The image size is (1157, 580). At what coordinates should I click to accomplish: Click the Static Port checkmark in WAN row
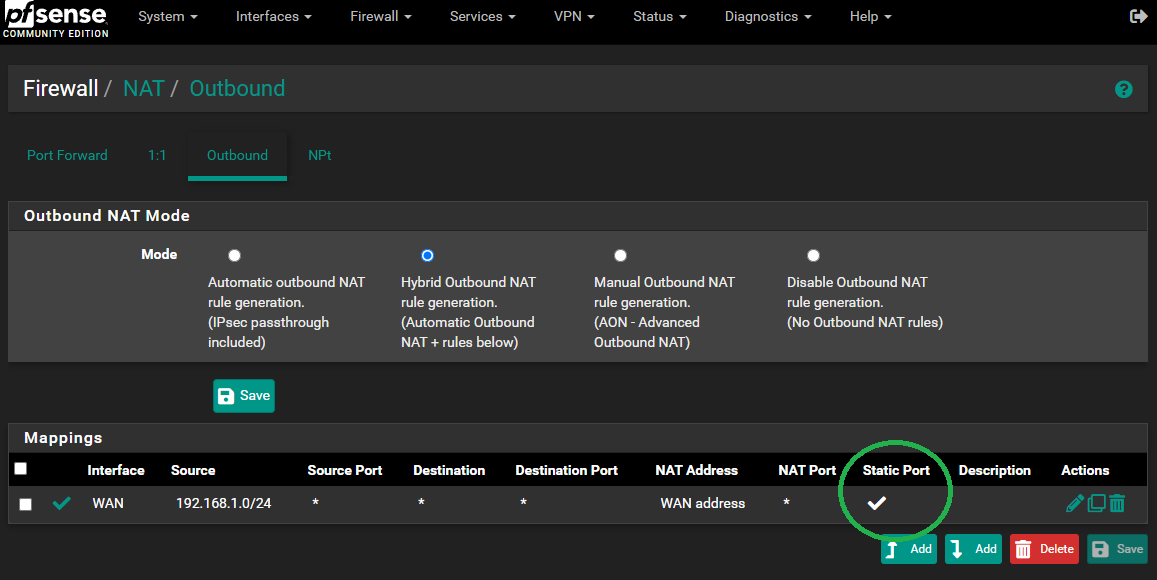[877, 503]
